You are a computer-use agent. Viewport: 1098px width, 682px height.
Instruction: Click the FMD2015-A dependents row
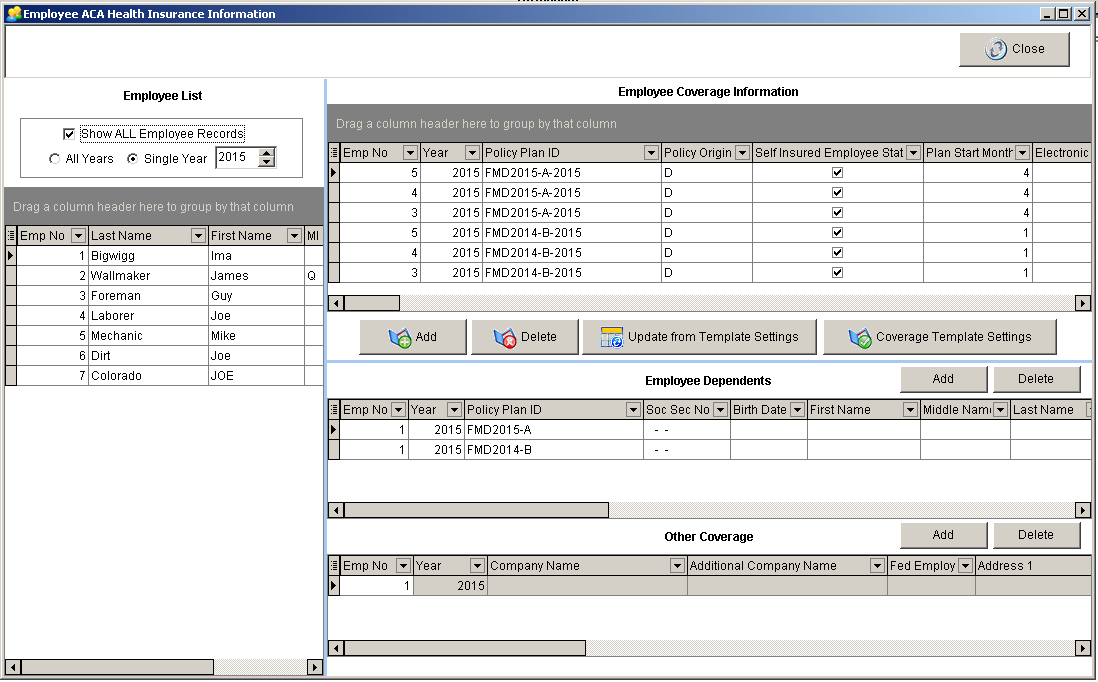[x=710, y=430]
